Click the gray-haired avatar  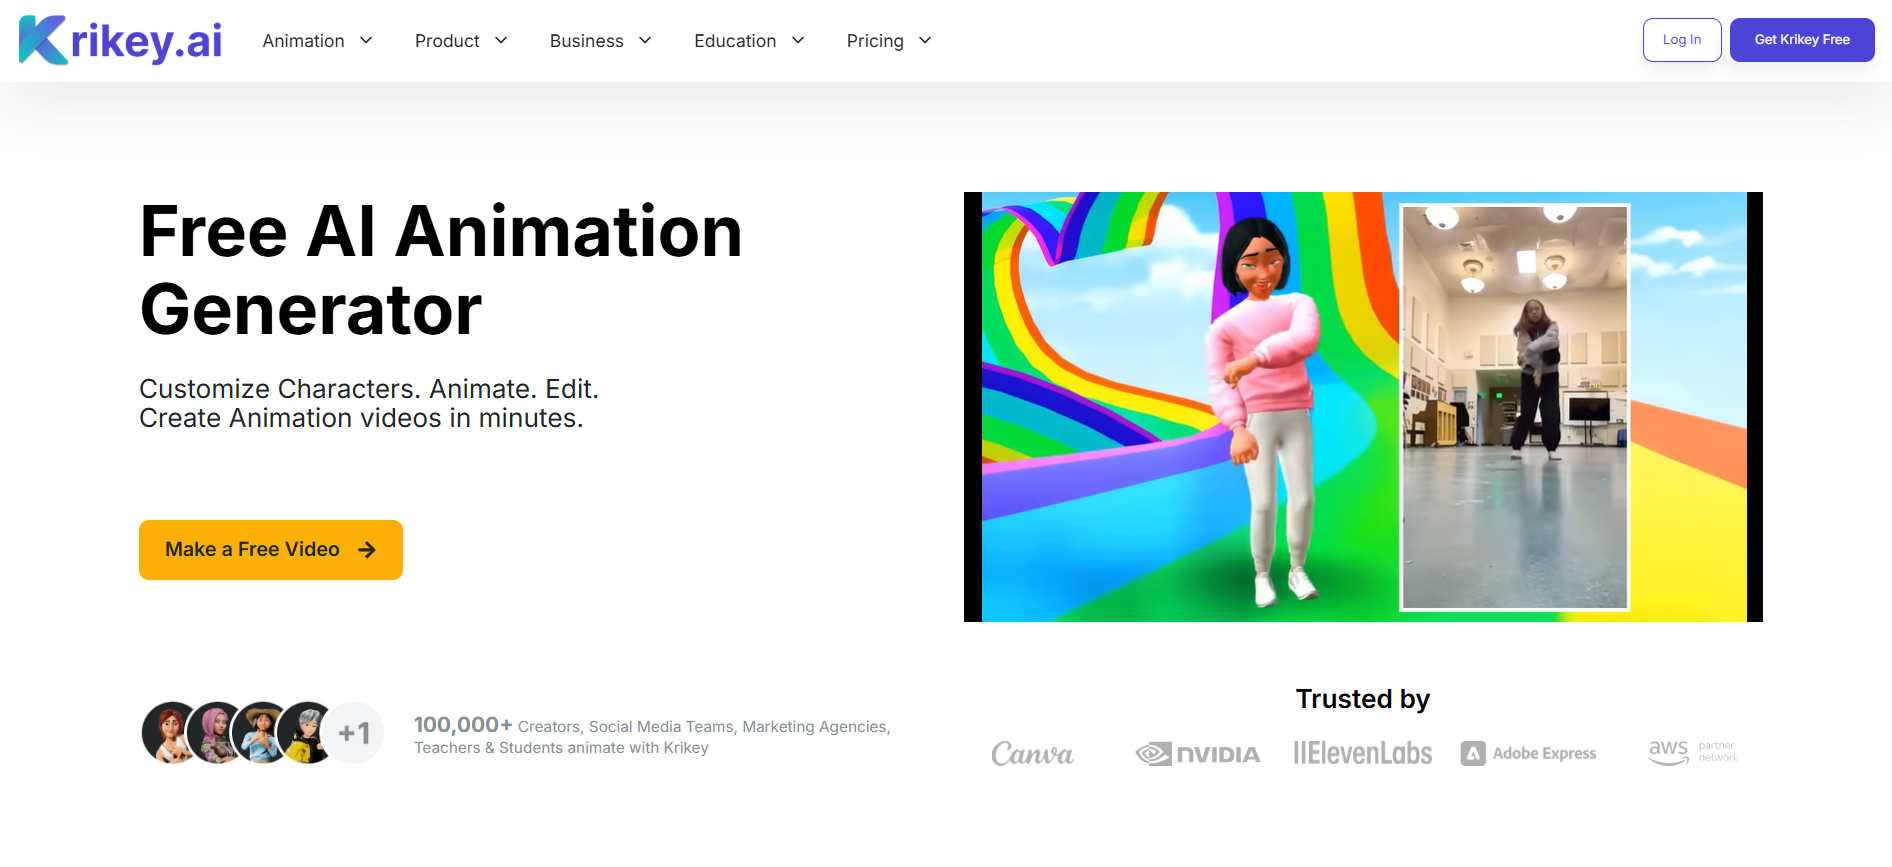[306, 733]
